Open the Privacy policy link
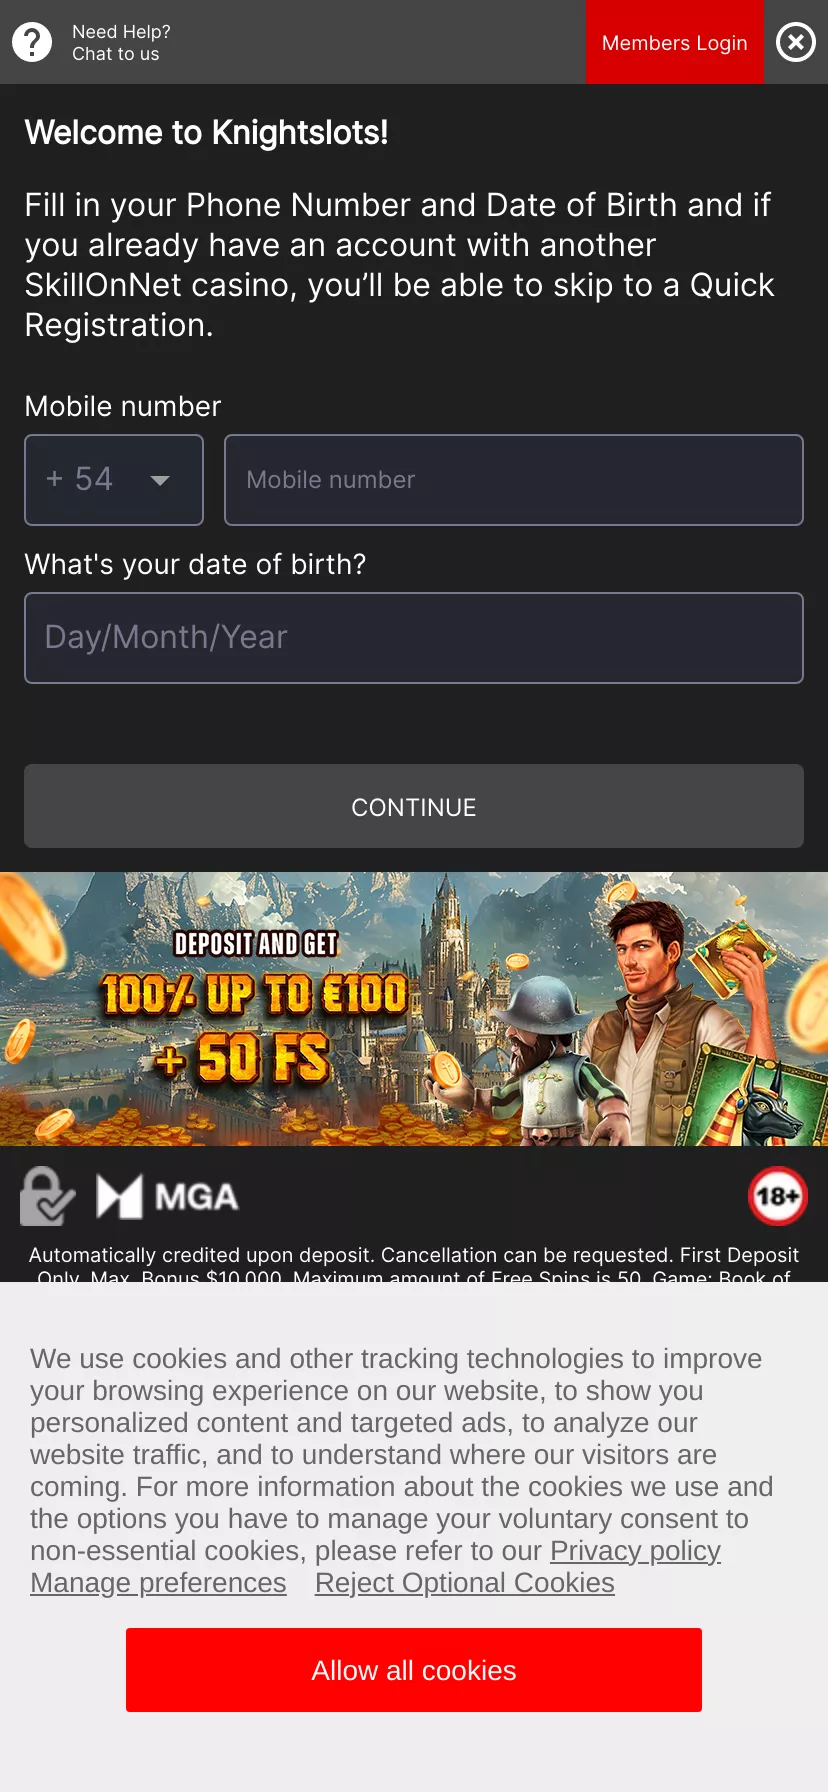 coord(635,1551)
